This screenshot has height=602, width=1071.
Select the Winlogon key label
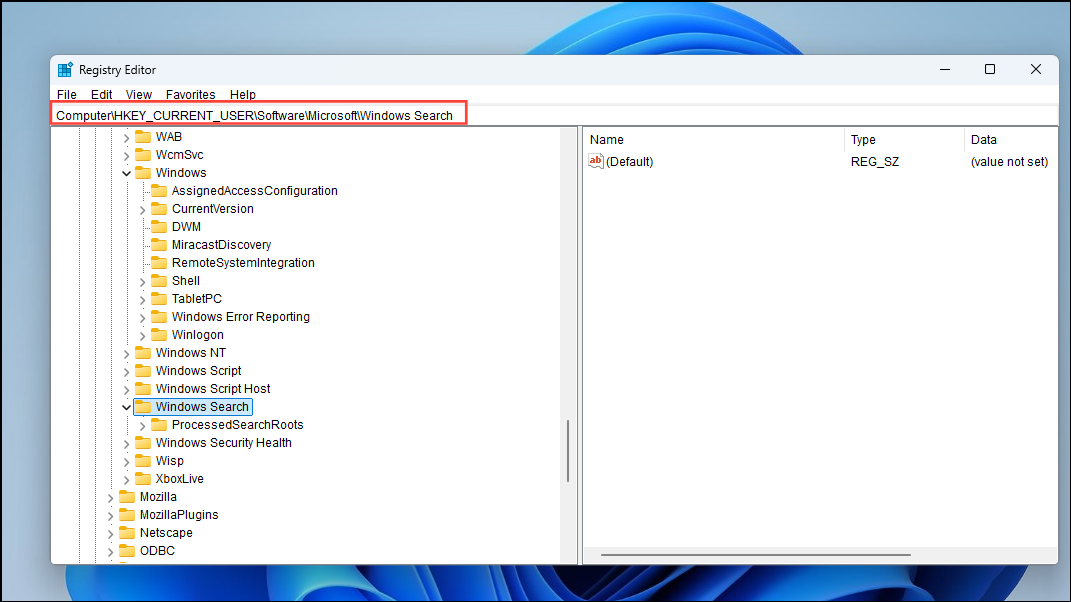click(x=197, y=334)
